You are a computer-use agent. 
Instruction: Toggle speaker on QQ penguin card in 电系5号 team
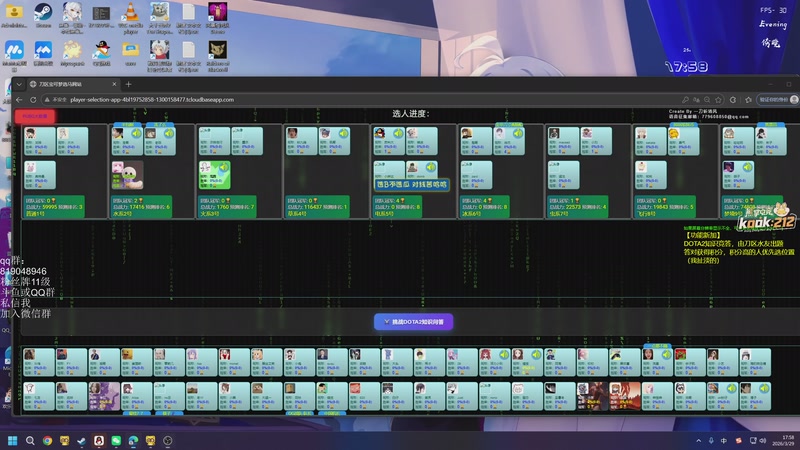pyautogui.click(x=398, y=134)
